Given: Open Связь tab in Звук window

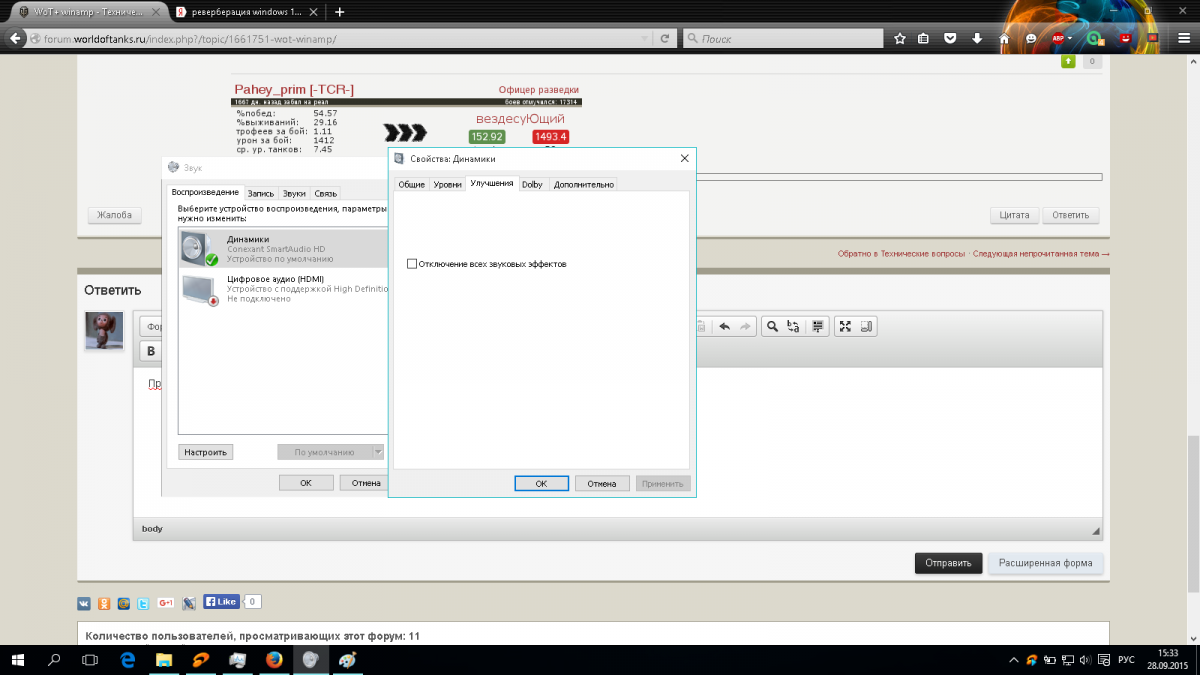Looking at the screenshot, I should tap(325, 193).
